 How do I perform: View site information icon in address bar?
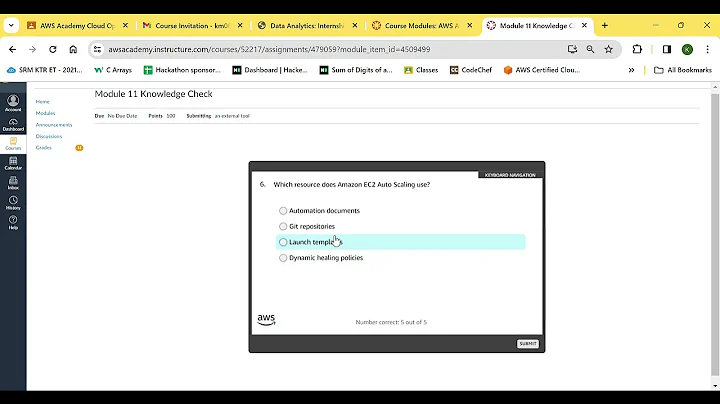[97, 49]
